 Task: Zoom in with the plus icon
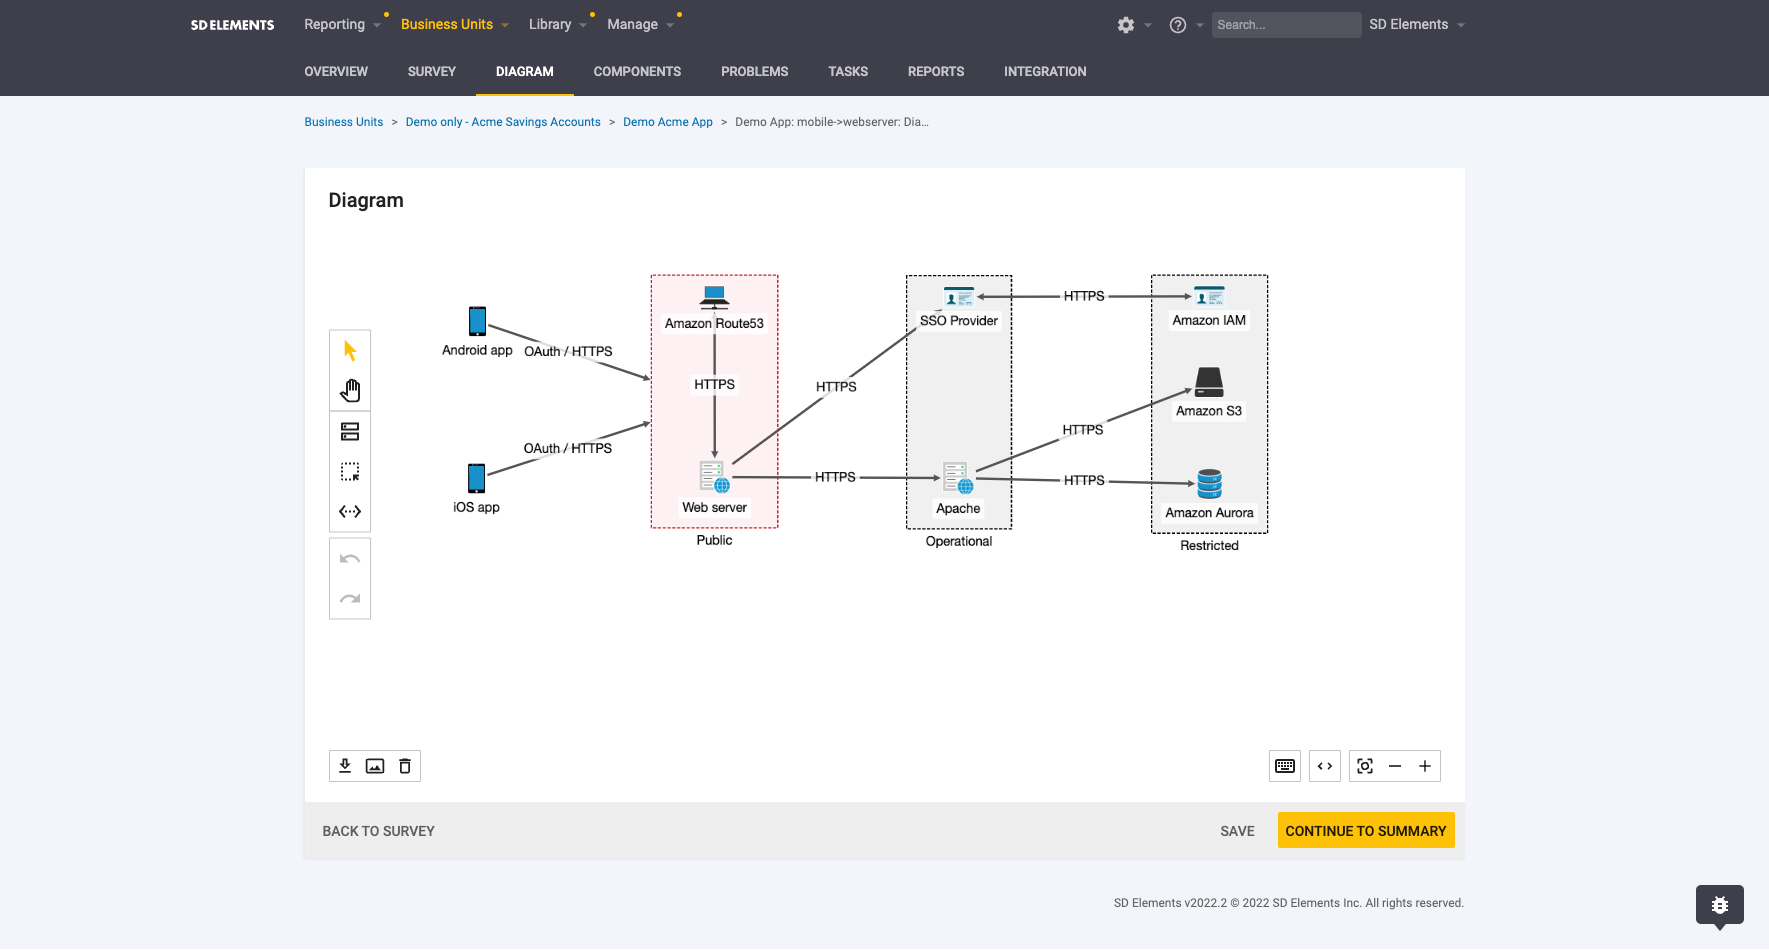(1425, 766)
